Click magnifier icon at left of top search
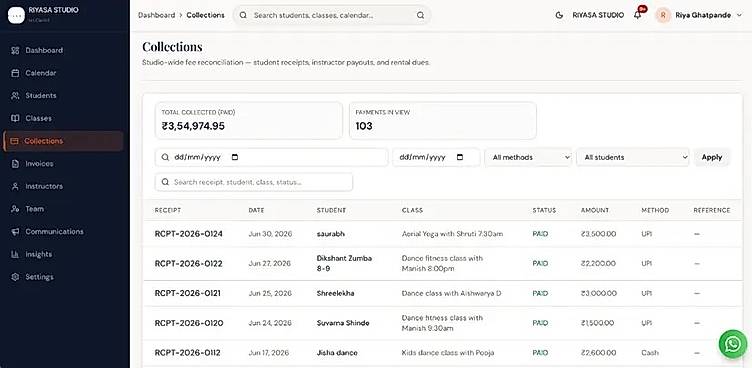Screen dimensions: 752x368 (x=243, y=15)
